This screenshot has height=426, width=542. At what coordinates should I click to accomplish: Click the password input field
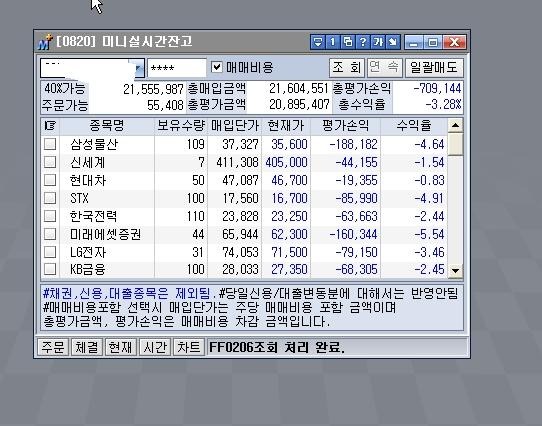coord(177,68)
